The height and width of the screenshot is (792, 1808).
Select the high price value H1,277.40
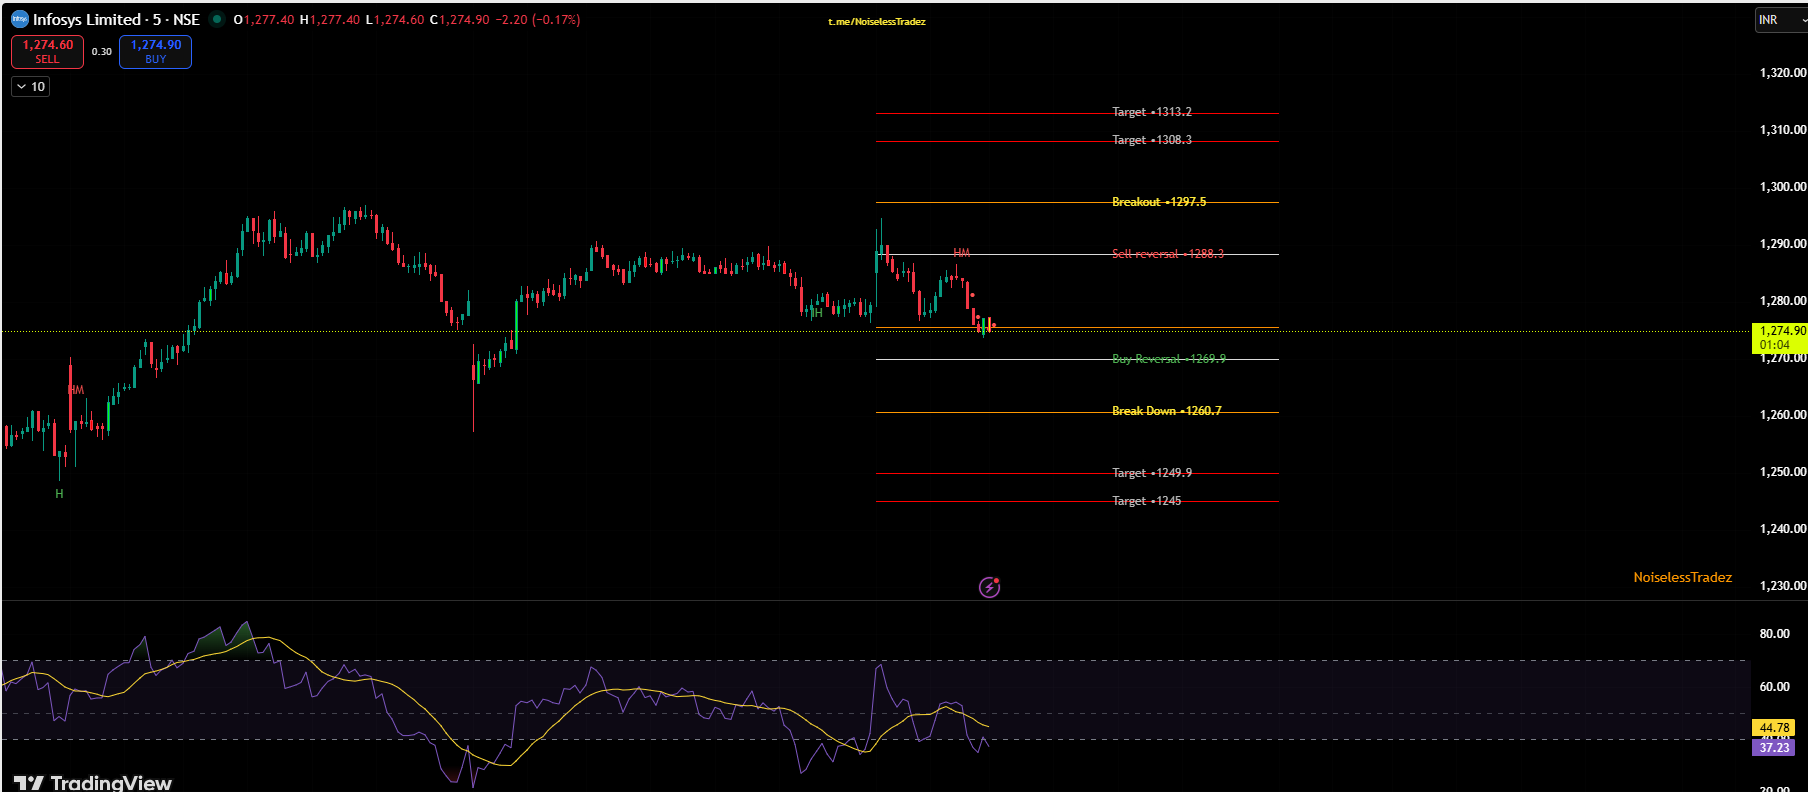330,20
